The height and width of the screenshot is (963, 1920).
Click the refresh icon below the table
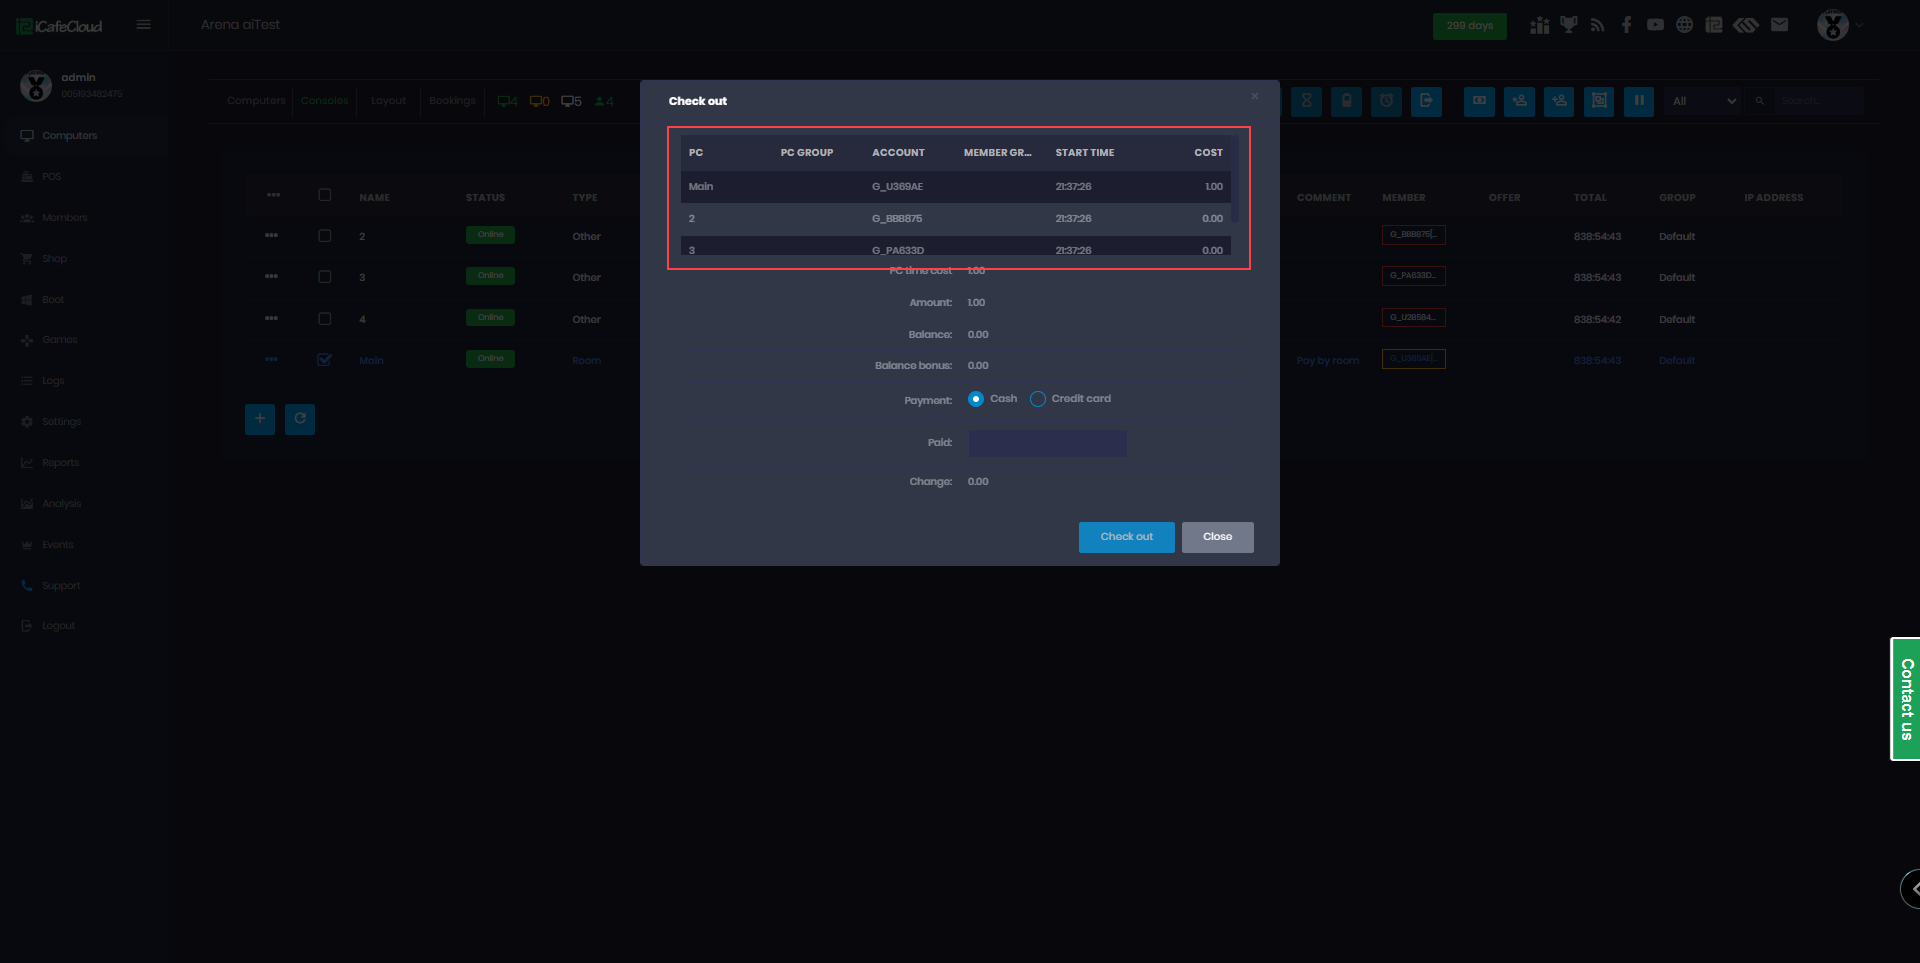(x=300, y=419)
